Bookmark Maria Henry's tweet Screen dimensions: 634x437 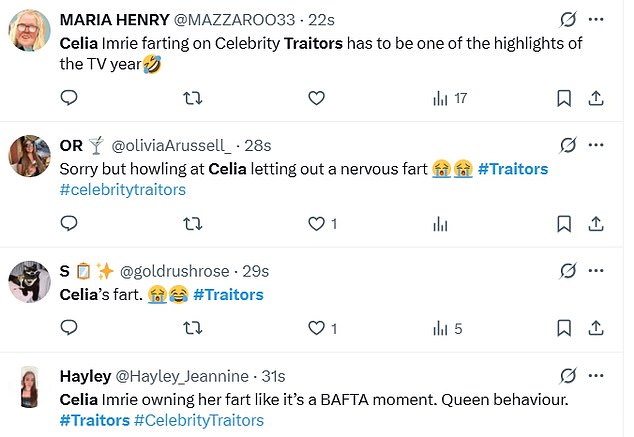564,98
